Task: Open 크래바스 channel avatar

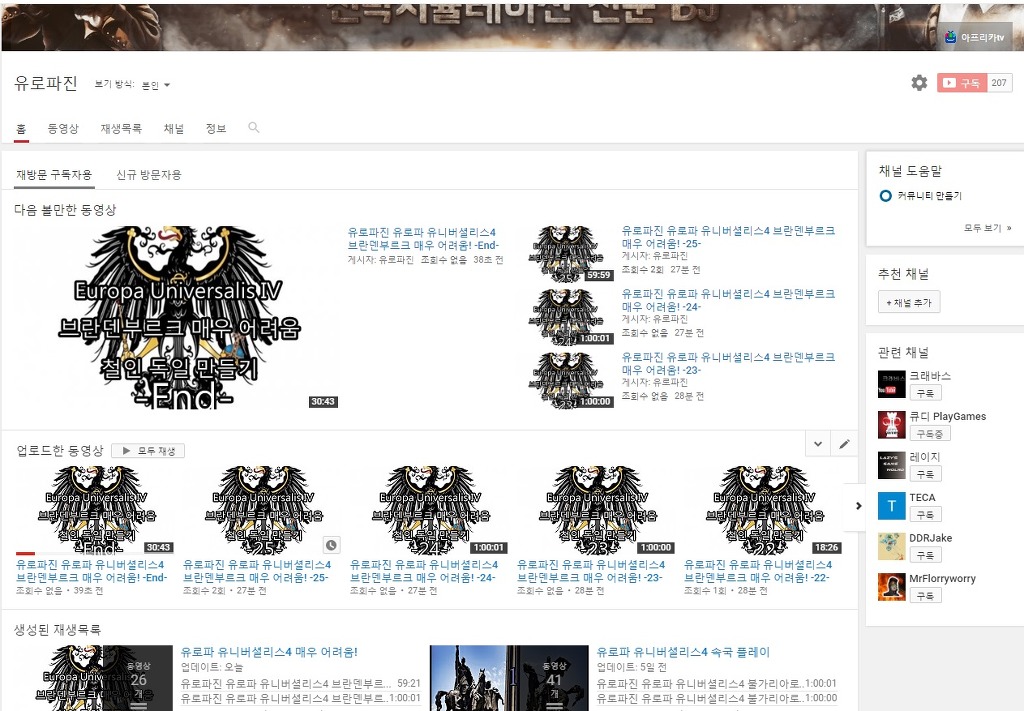Action: [x=891, y=384]
